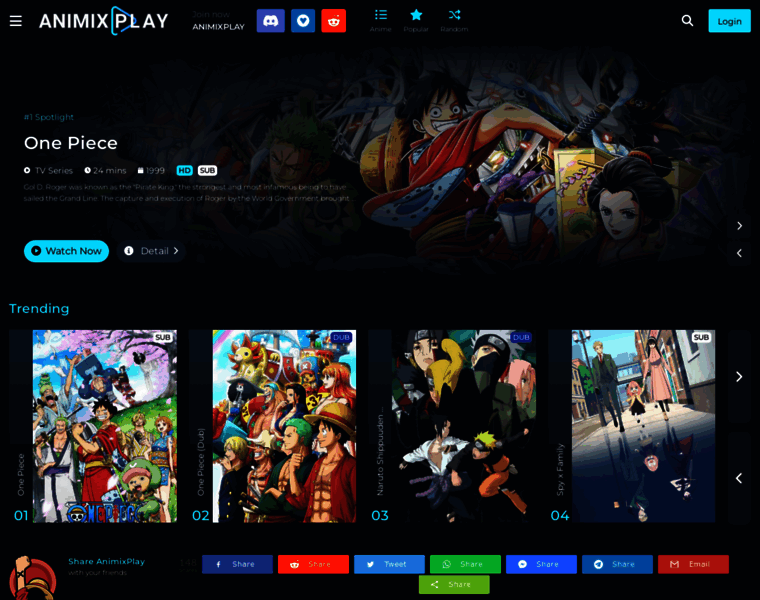Click Watch Now for One Piece
The image size is (760, 600).
(x=66, y=251)
